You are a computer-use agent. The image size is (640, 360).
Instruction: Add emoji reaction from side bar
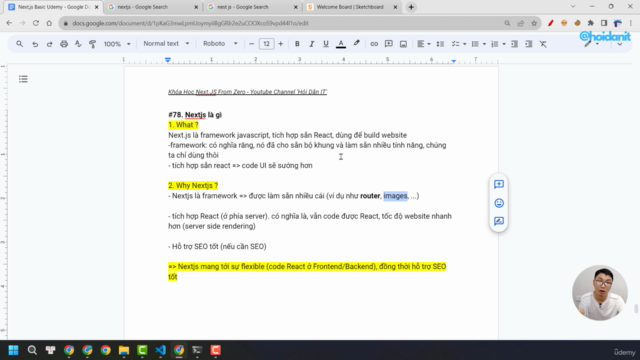pos(499,203)
